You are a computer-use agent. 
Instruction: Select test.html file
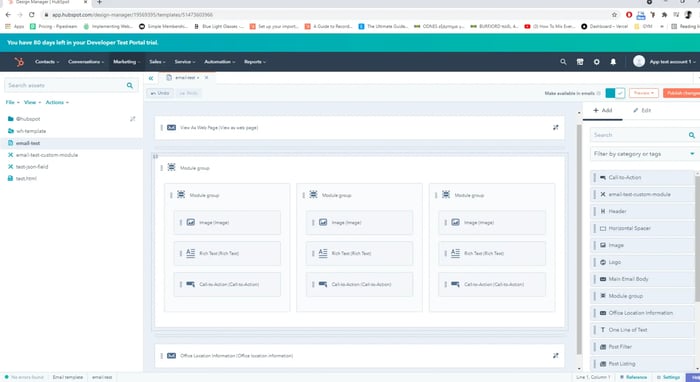tap(26, 178)
